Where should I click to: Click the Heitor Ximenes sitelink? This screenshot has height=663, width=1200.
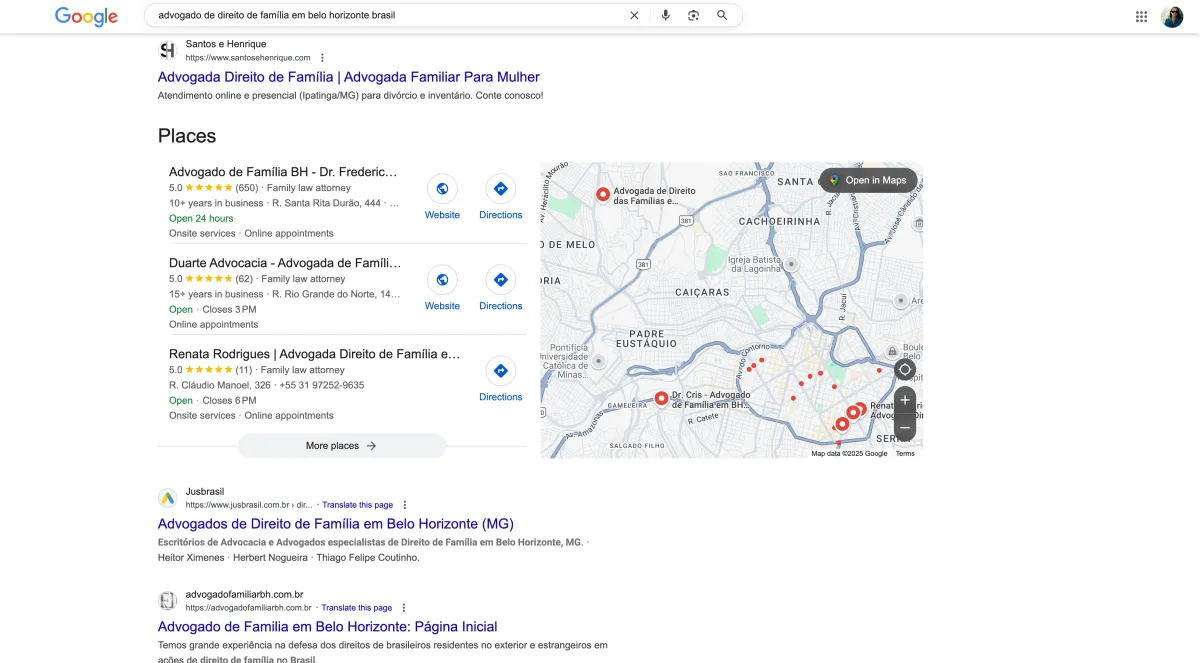coord(192,558)
